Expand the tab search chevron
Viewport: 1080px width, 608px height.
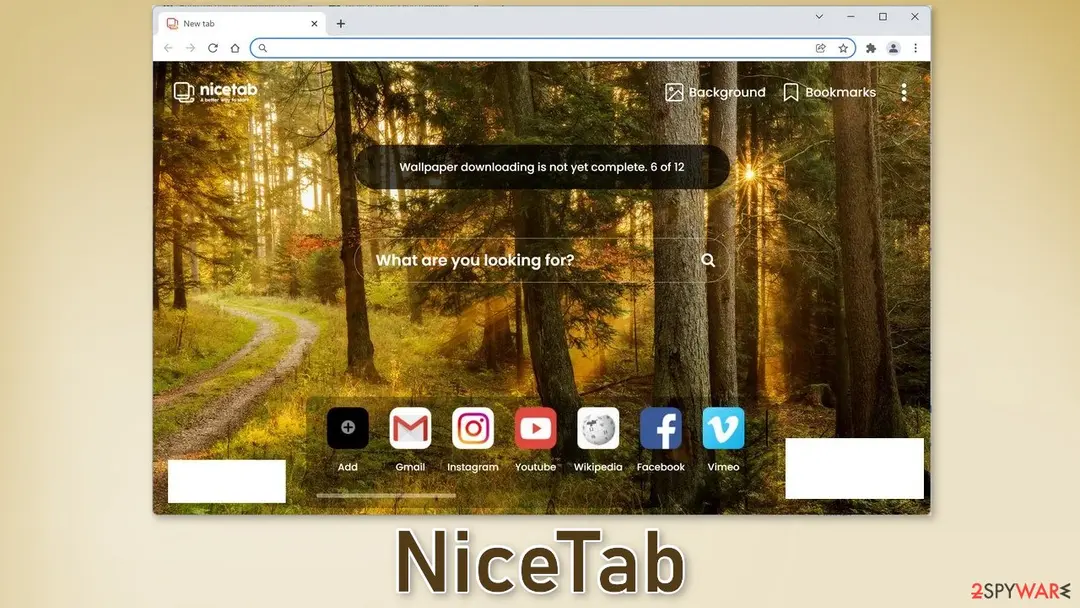[819, 17]
